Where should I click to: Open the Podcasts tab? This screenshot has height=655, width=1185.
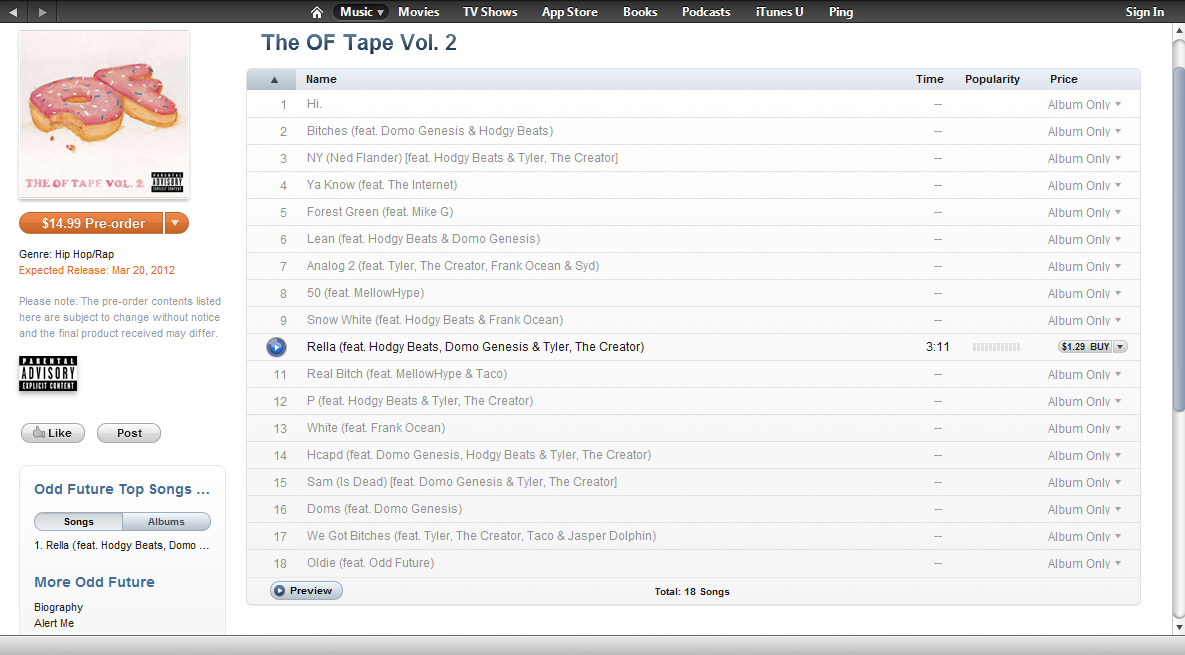coord(706,12)
